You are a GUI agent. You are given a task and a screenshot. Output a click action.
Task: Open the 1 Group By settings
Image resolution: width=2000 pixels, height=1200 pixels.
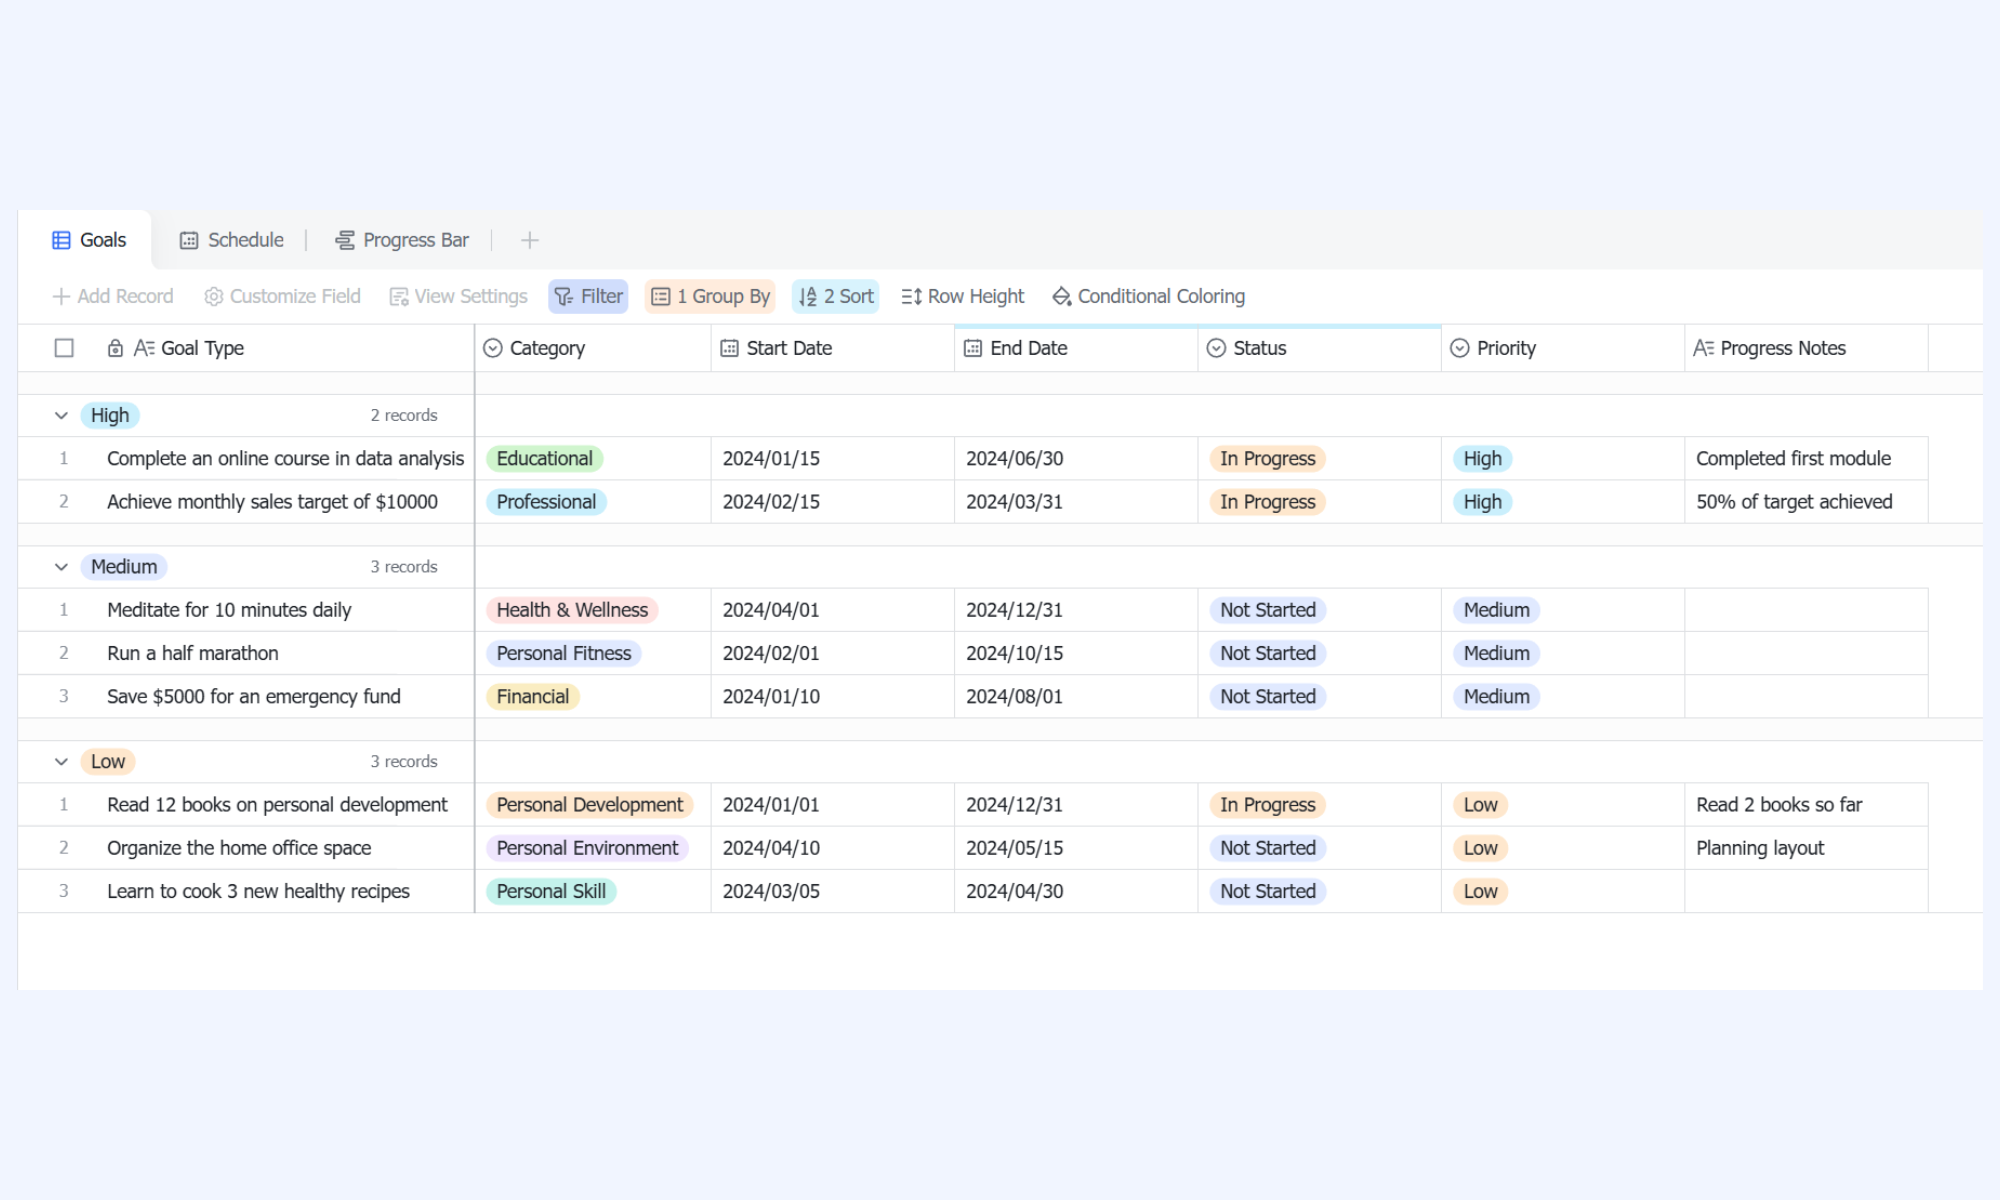[x=710, y=296]
